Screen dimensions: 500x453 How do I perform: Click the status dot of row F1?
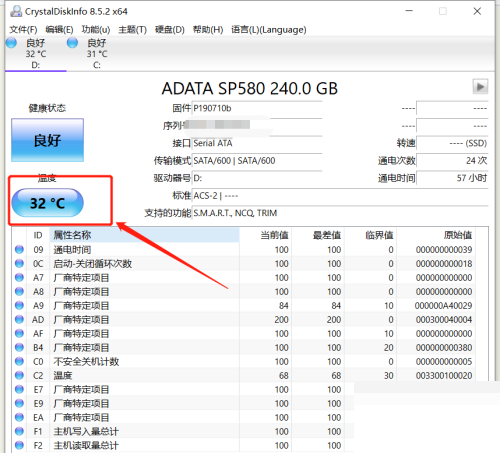click(x=19, y=431)
